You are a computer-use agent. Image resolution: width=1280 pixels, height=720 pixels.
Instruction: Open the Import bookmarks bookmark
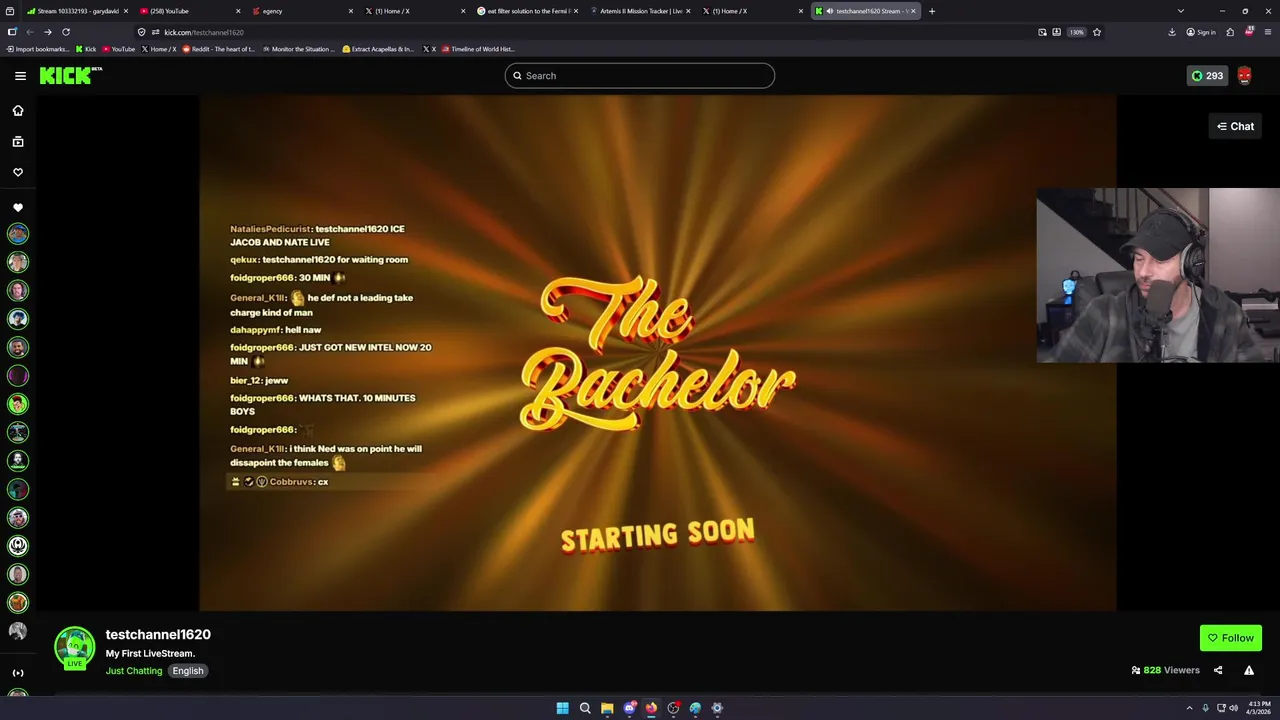tap(38, 49)
